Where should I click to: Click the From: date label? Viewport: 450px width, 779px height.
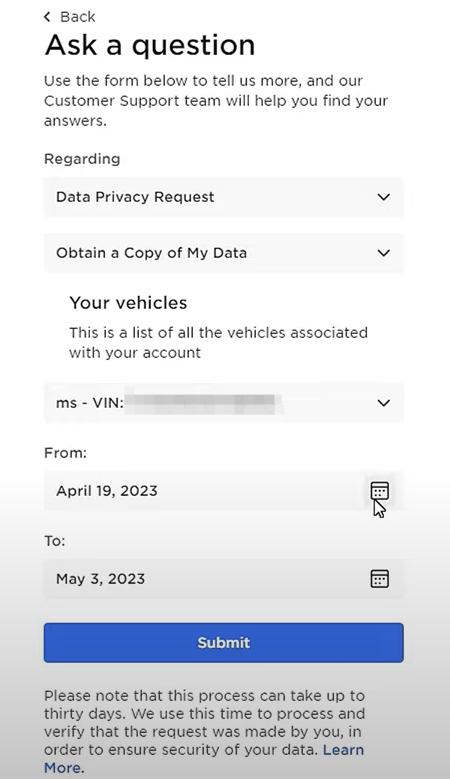(65, 453)
